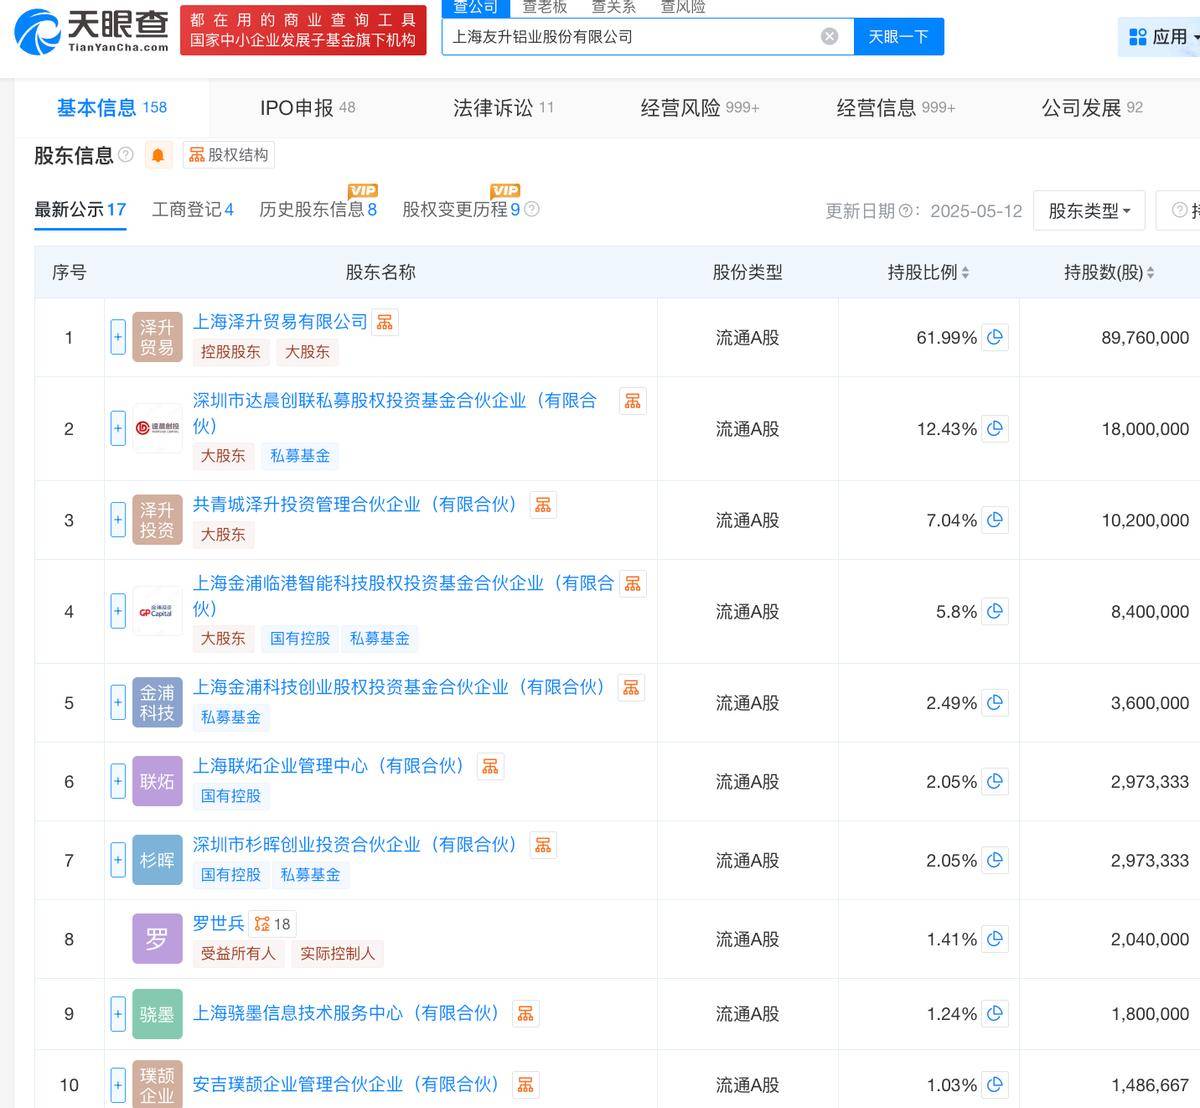Expand the 深圳市达晨创联 shareholder row
The height and width of the screenshot is (1108, 1200).
117,428
